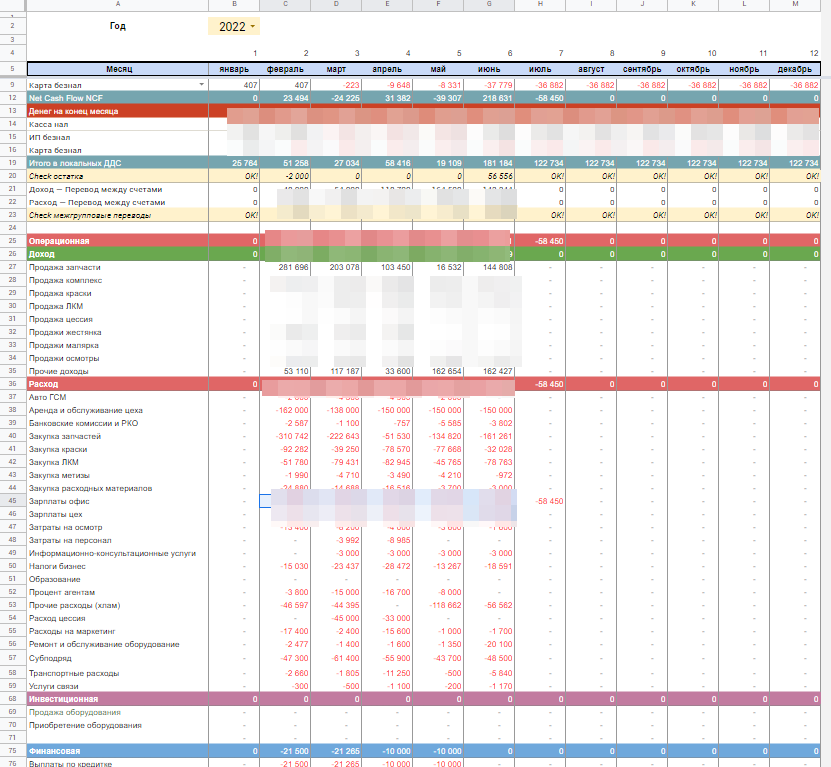Click Расходы на маркетинг row label
Screen dimensions: 831x767
[72, 631]
